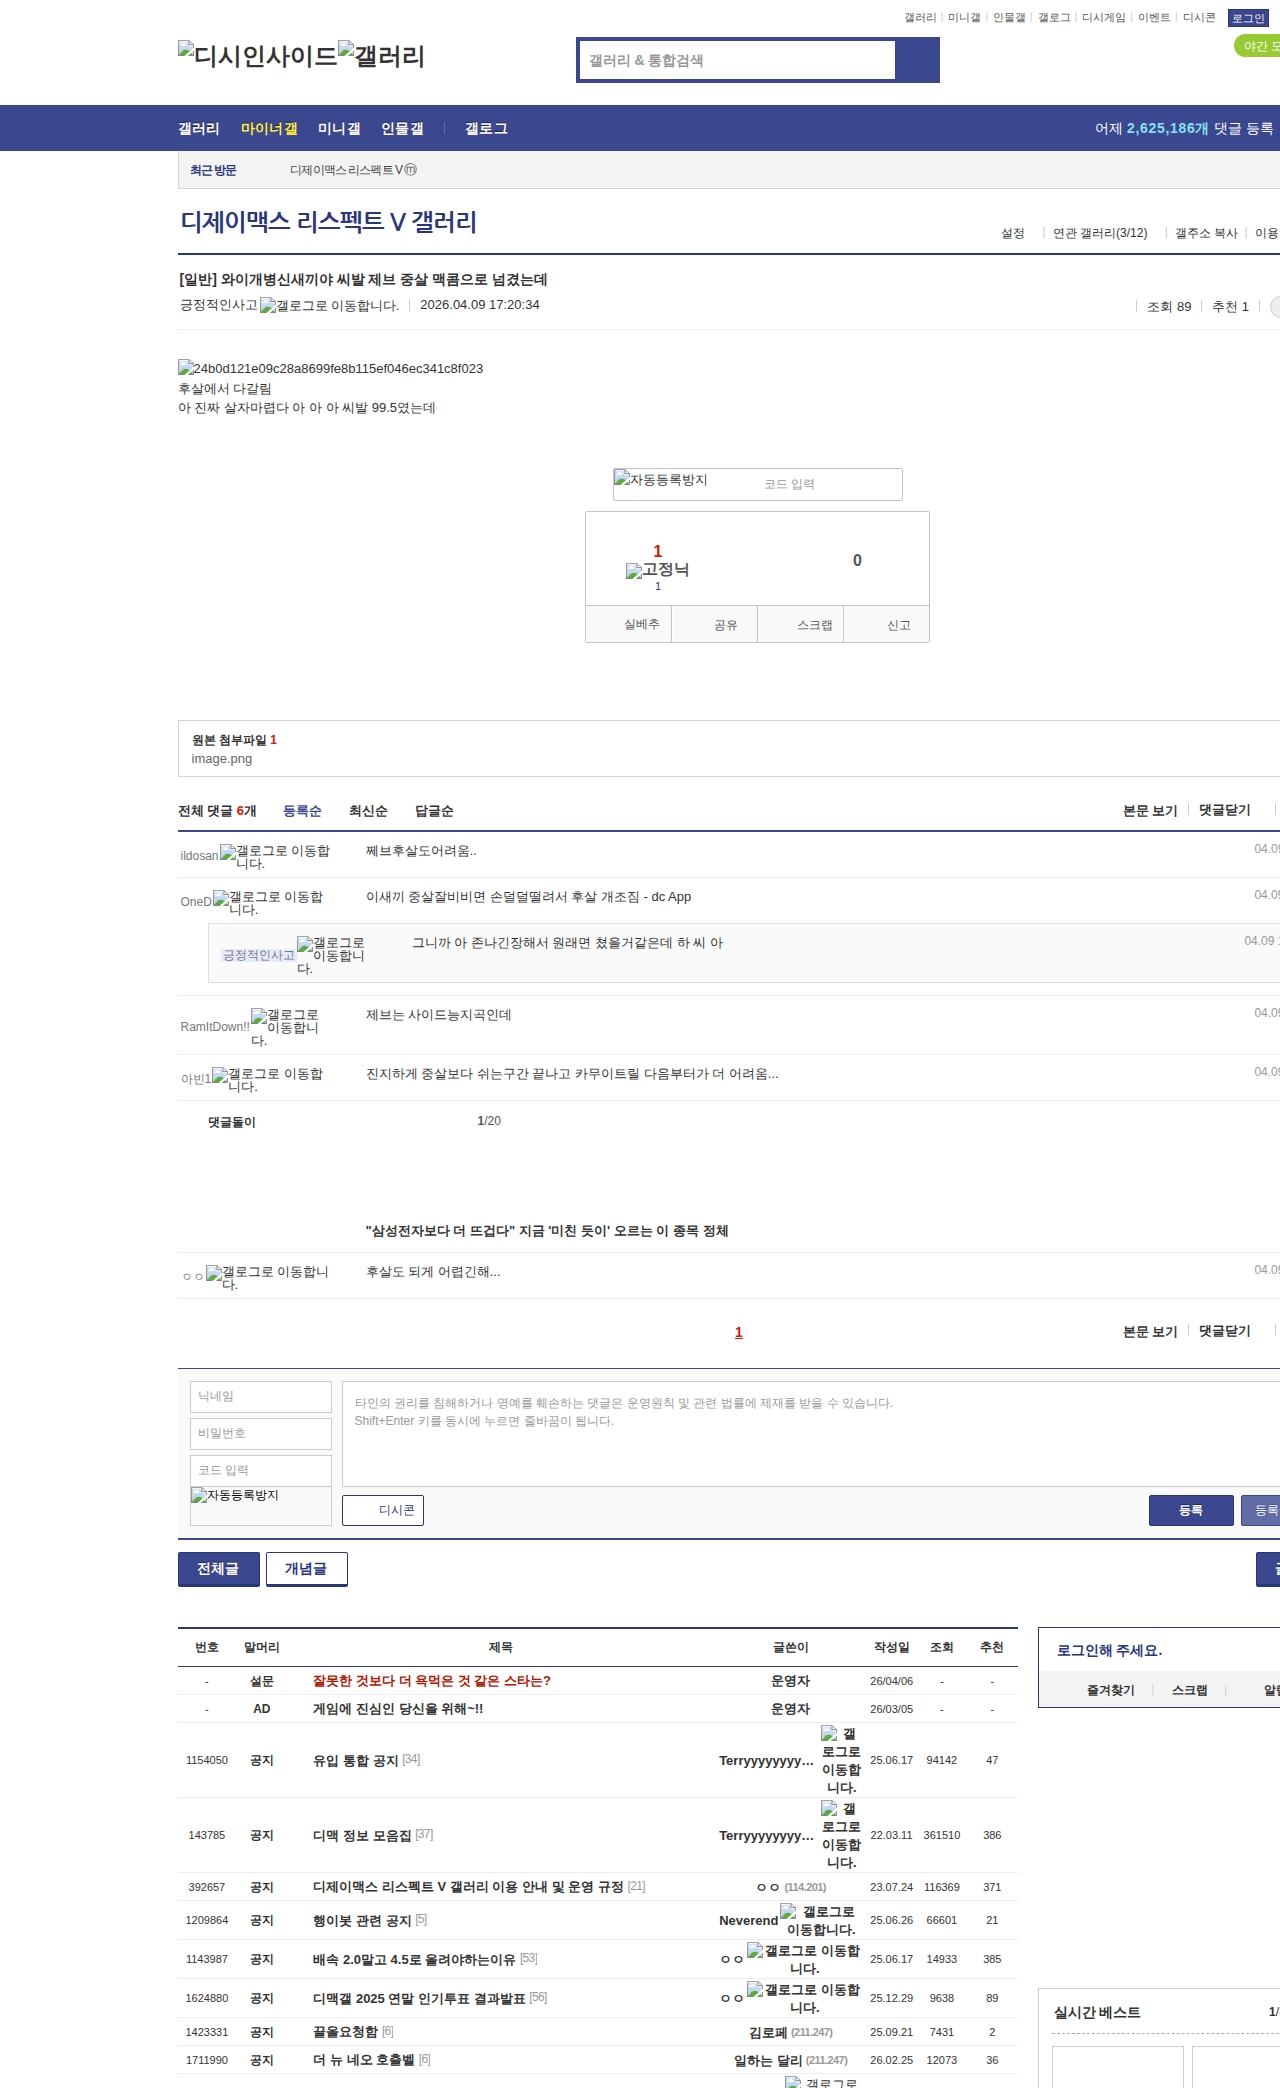1280x2088 pixels.
Task: Switch comment sorting to 최신순
Action: (367, 811)
